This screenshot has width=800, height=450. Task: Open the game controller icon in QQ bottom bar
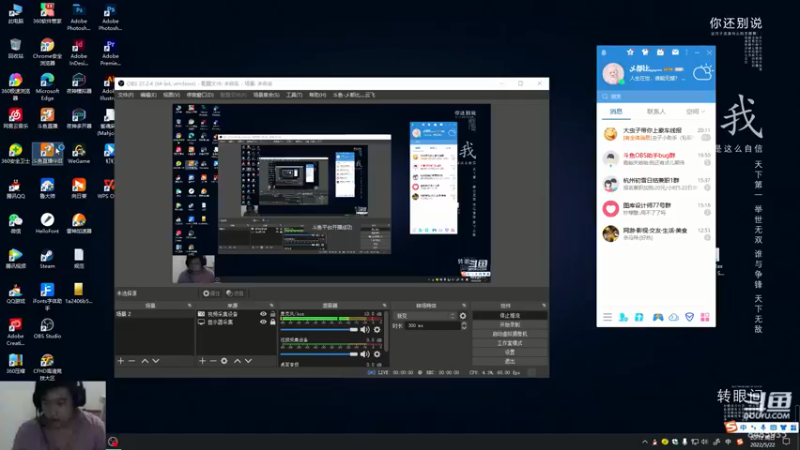tap(658, 317)
